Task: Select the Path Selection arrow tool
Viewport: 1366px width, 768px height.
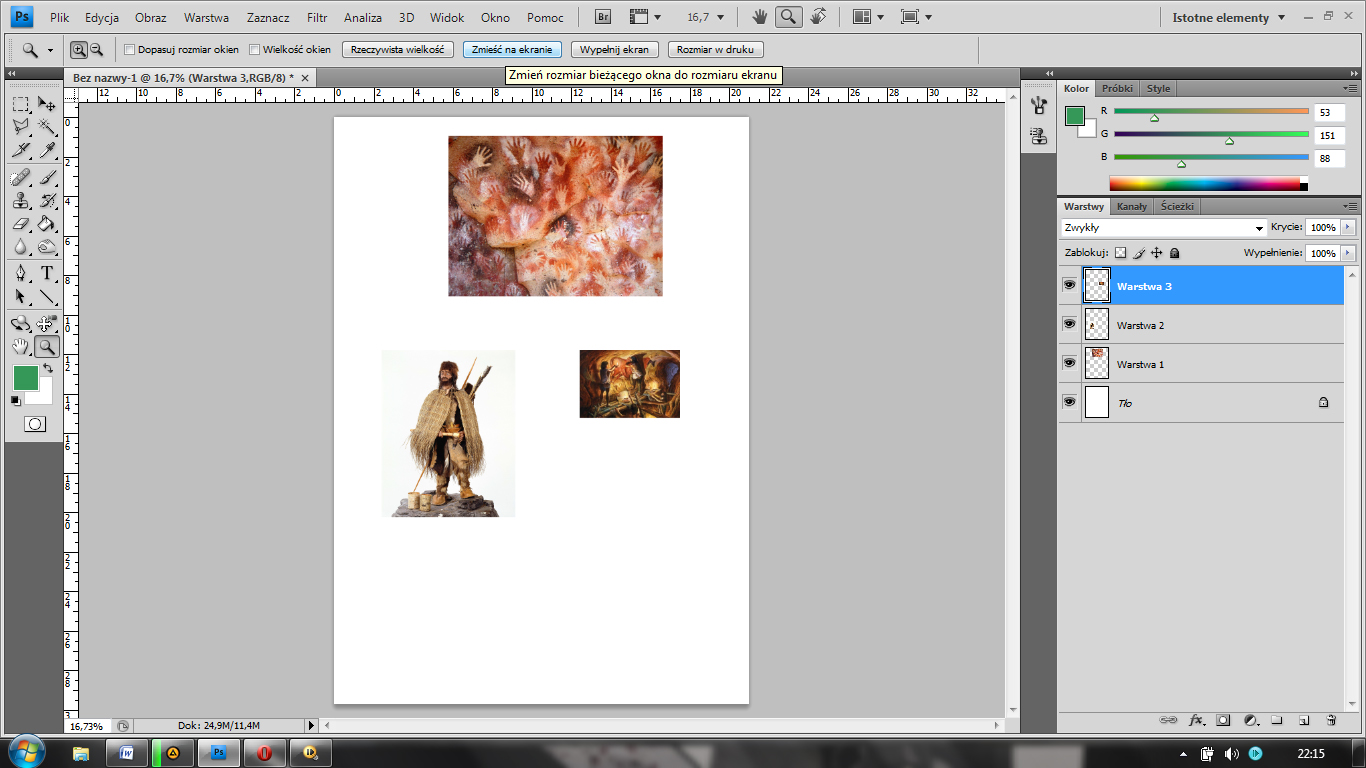Action: point(21,296)
